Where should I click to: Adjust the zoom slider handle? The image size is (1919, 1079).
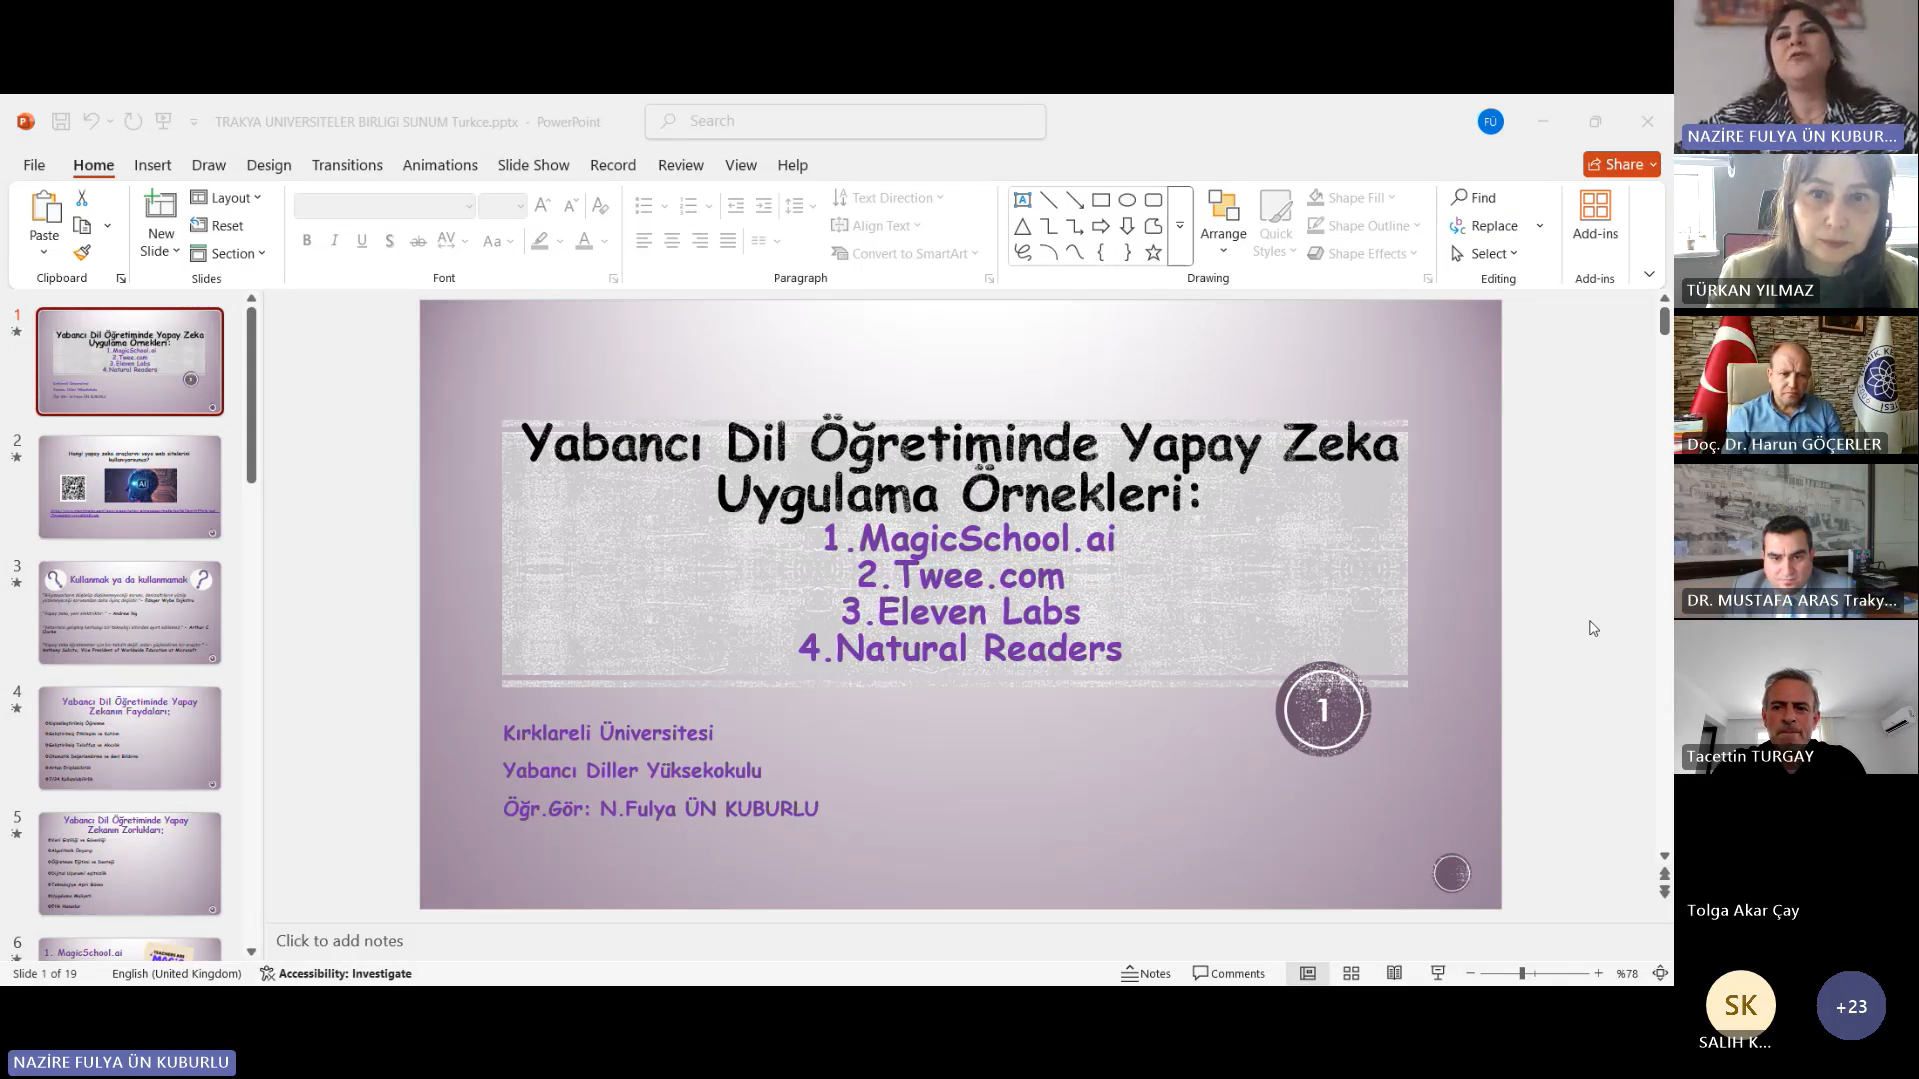[1522, 973]
